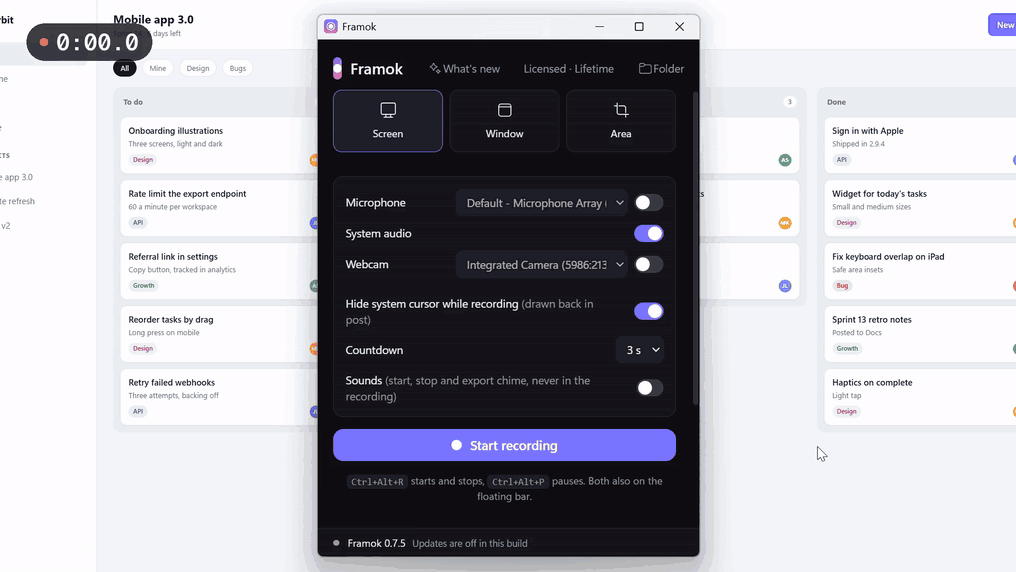Click Growth tag on Referral link card

click(143, 285)
